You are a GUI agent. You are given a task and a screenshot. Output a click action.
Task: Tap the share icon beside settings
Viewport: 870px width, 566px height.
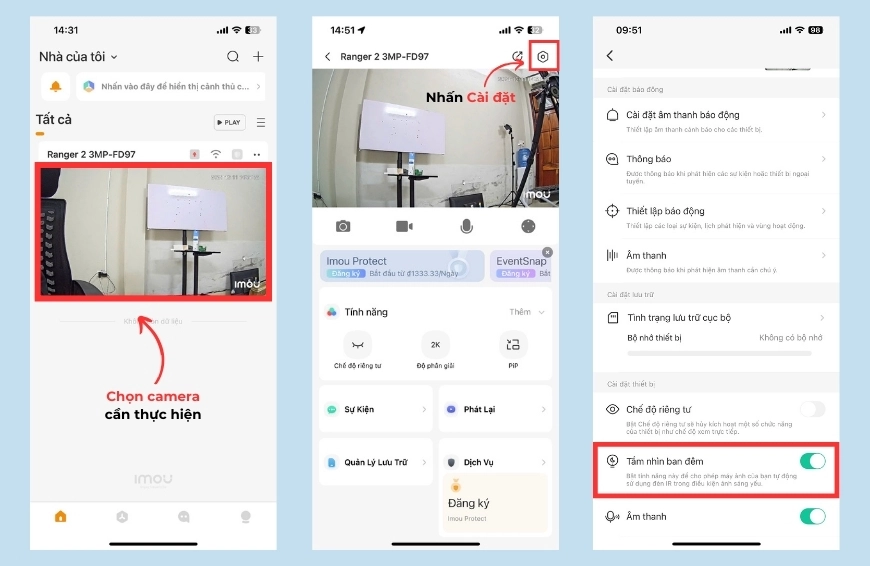(517, 57)
